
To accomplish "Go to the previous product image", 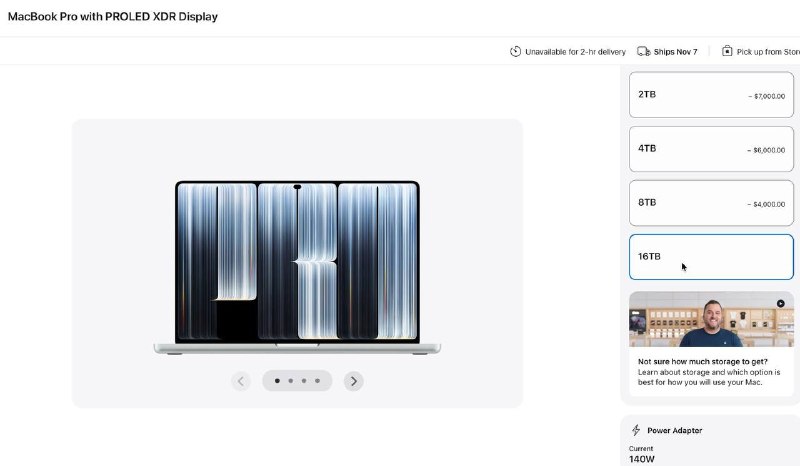I will coord(241,381).
